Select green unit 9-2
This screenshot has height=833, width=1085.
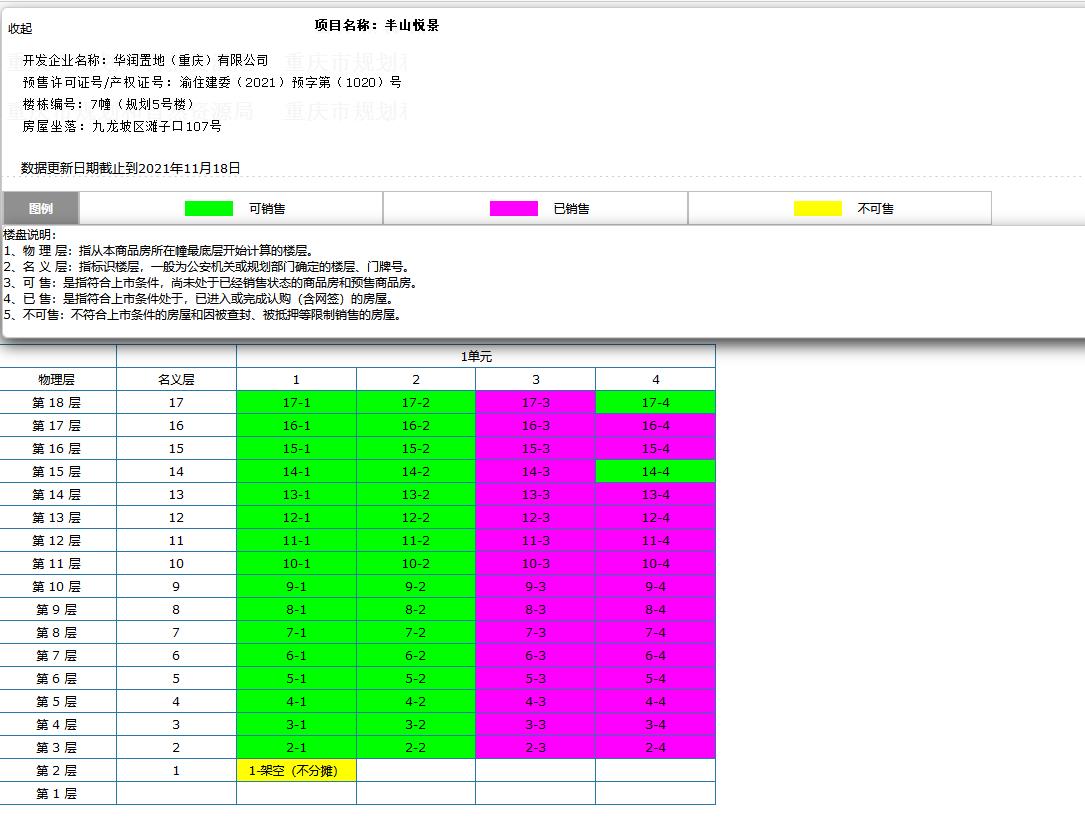(x=415, y=586)
